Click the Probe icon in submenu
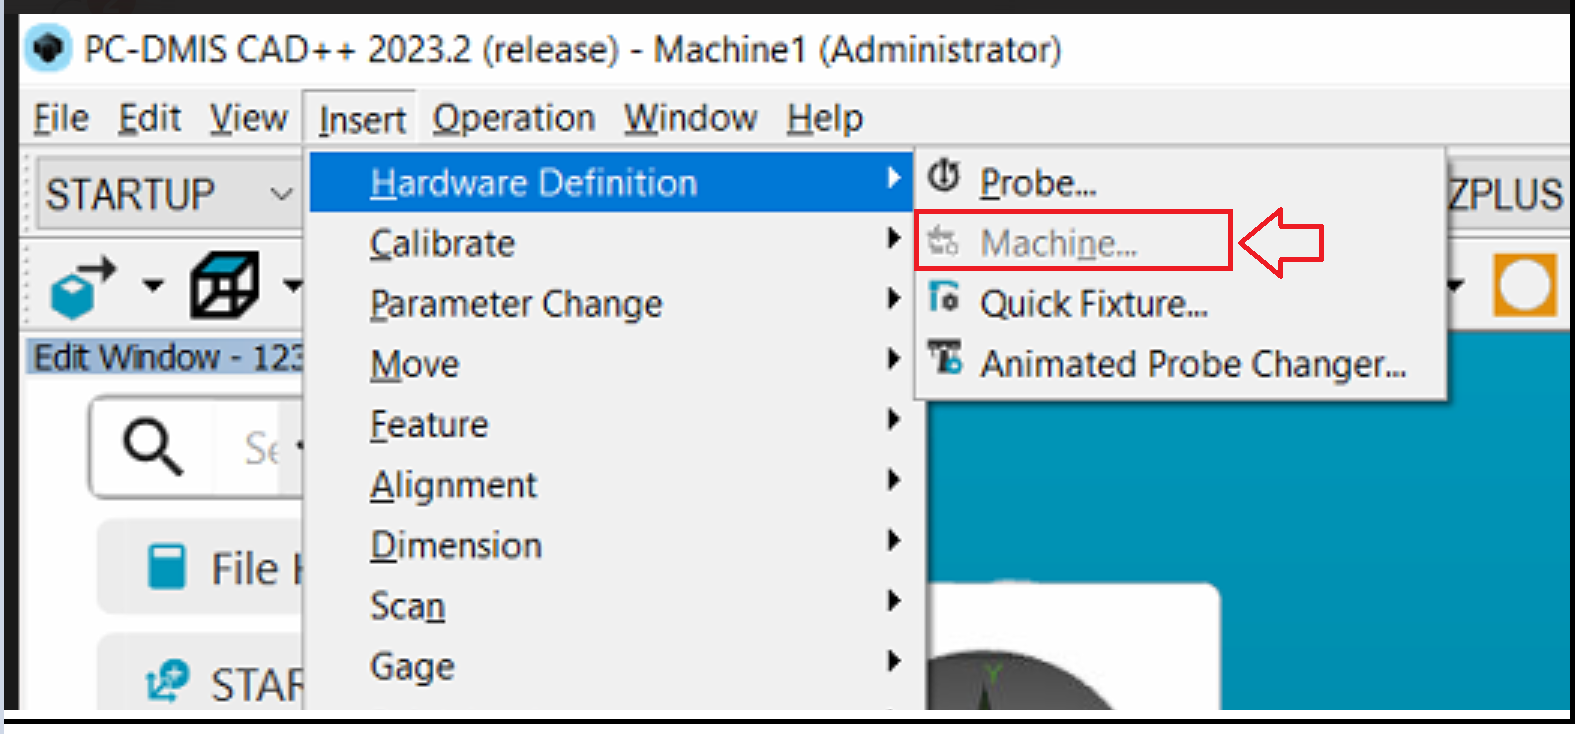Screen dimensions: 1579x734 pos(943,178)
